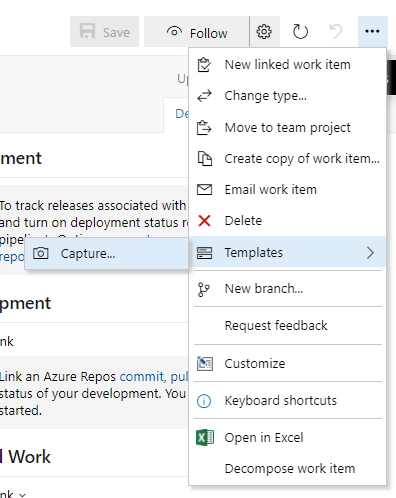
Task: Choose Create copy of work item…
Action: (287, 159)
